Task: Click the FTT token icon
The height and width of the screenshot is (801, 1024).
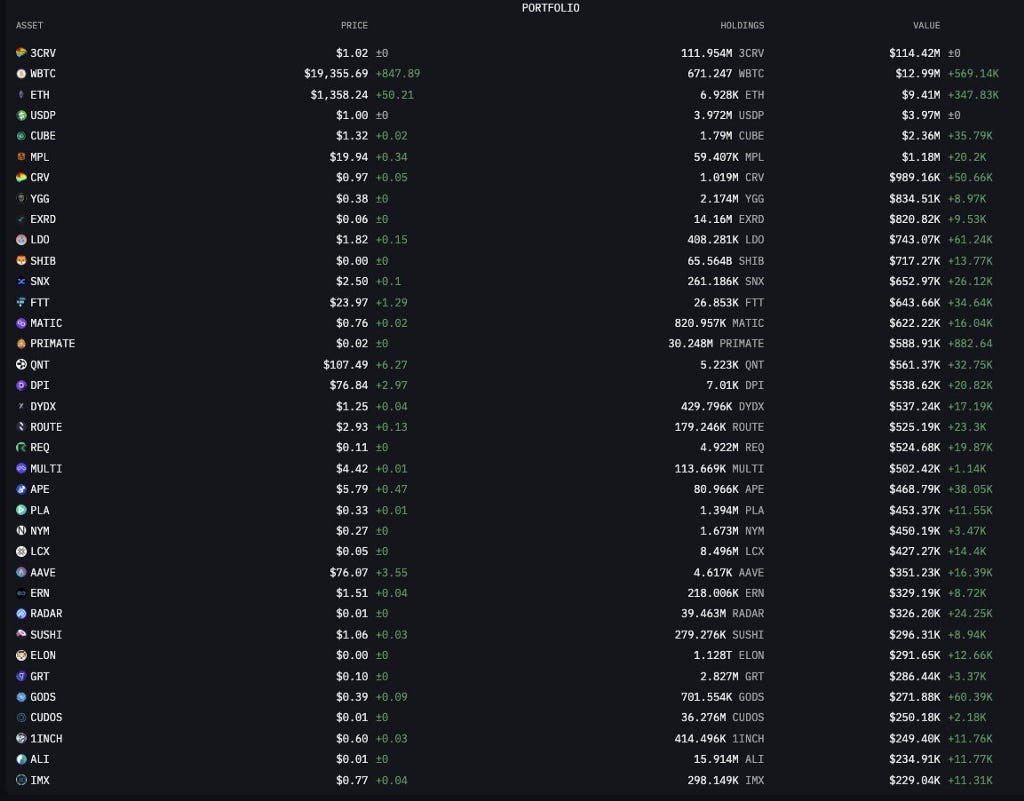Action: (21, 302)
